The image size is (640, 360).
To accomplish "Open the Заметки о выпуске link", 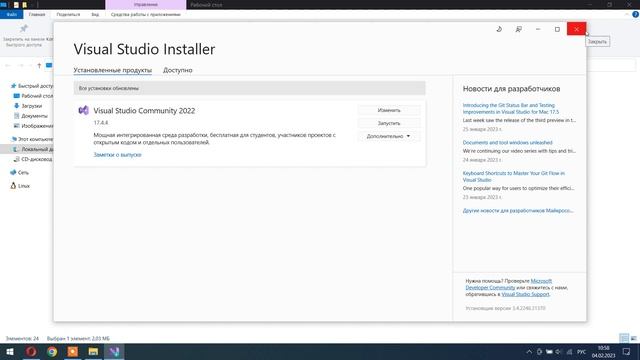I will (x=117, y=155).
